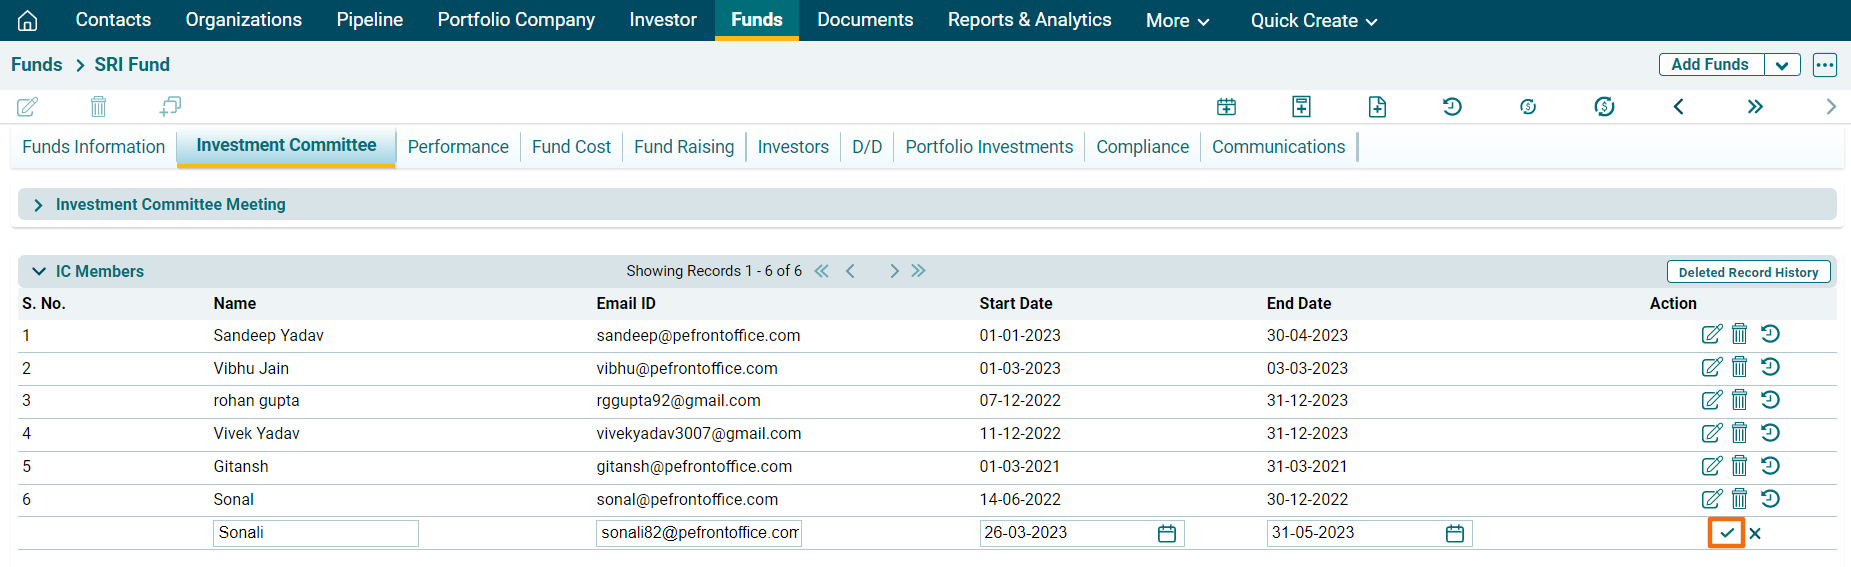
Task: Edit the Sandeep Yadav member row
Action: (1711, 334)
